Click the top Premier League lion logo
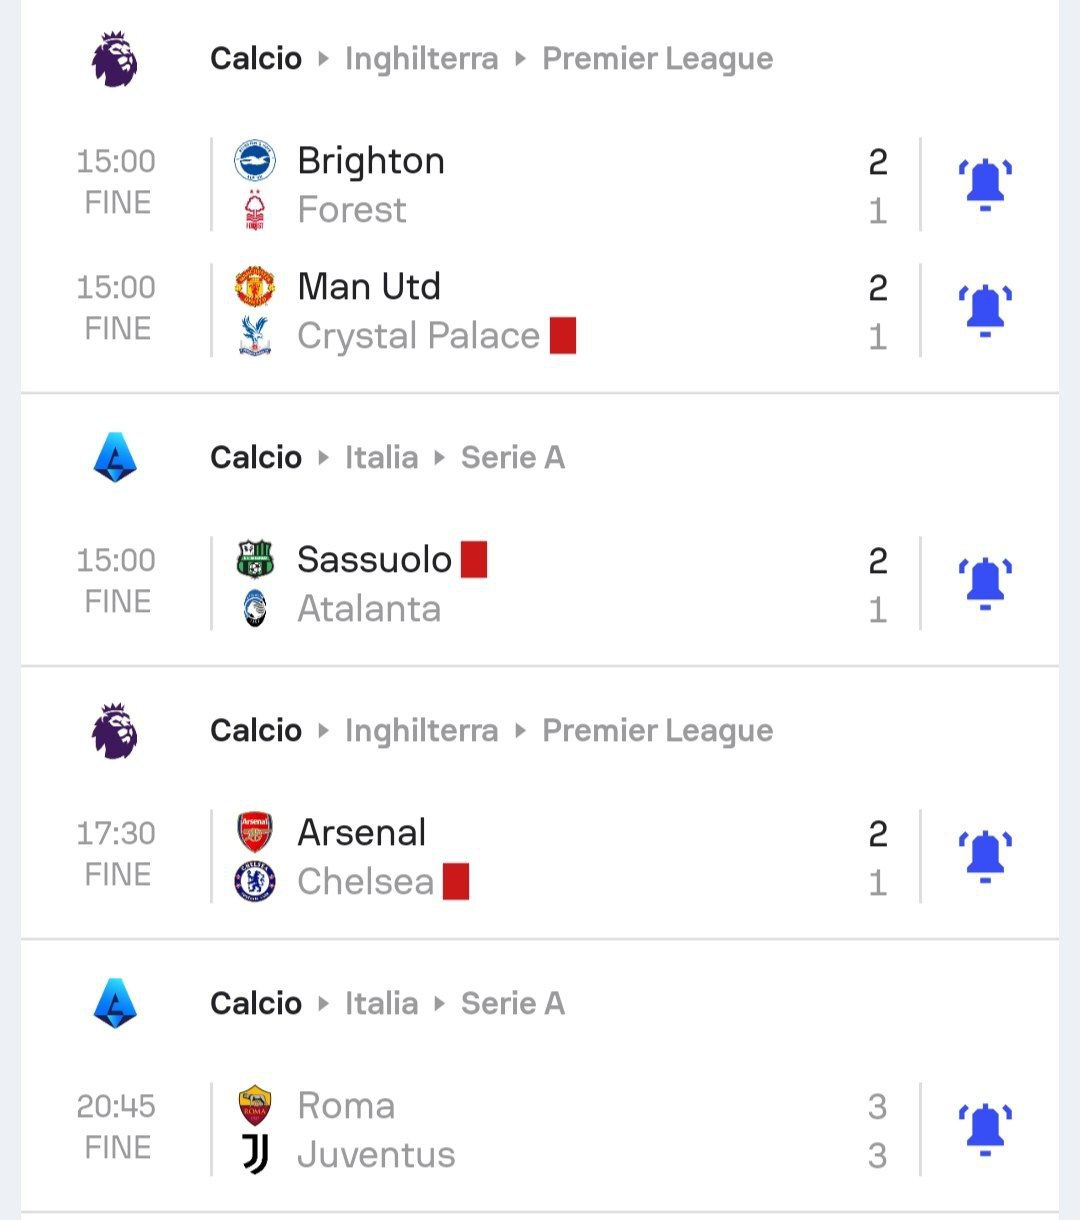The image size is (1080, 1220). coord(115,59)
